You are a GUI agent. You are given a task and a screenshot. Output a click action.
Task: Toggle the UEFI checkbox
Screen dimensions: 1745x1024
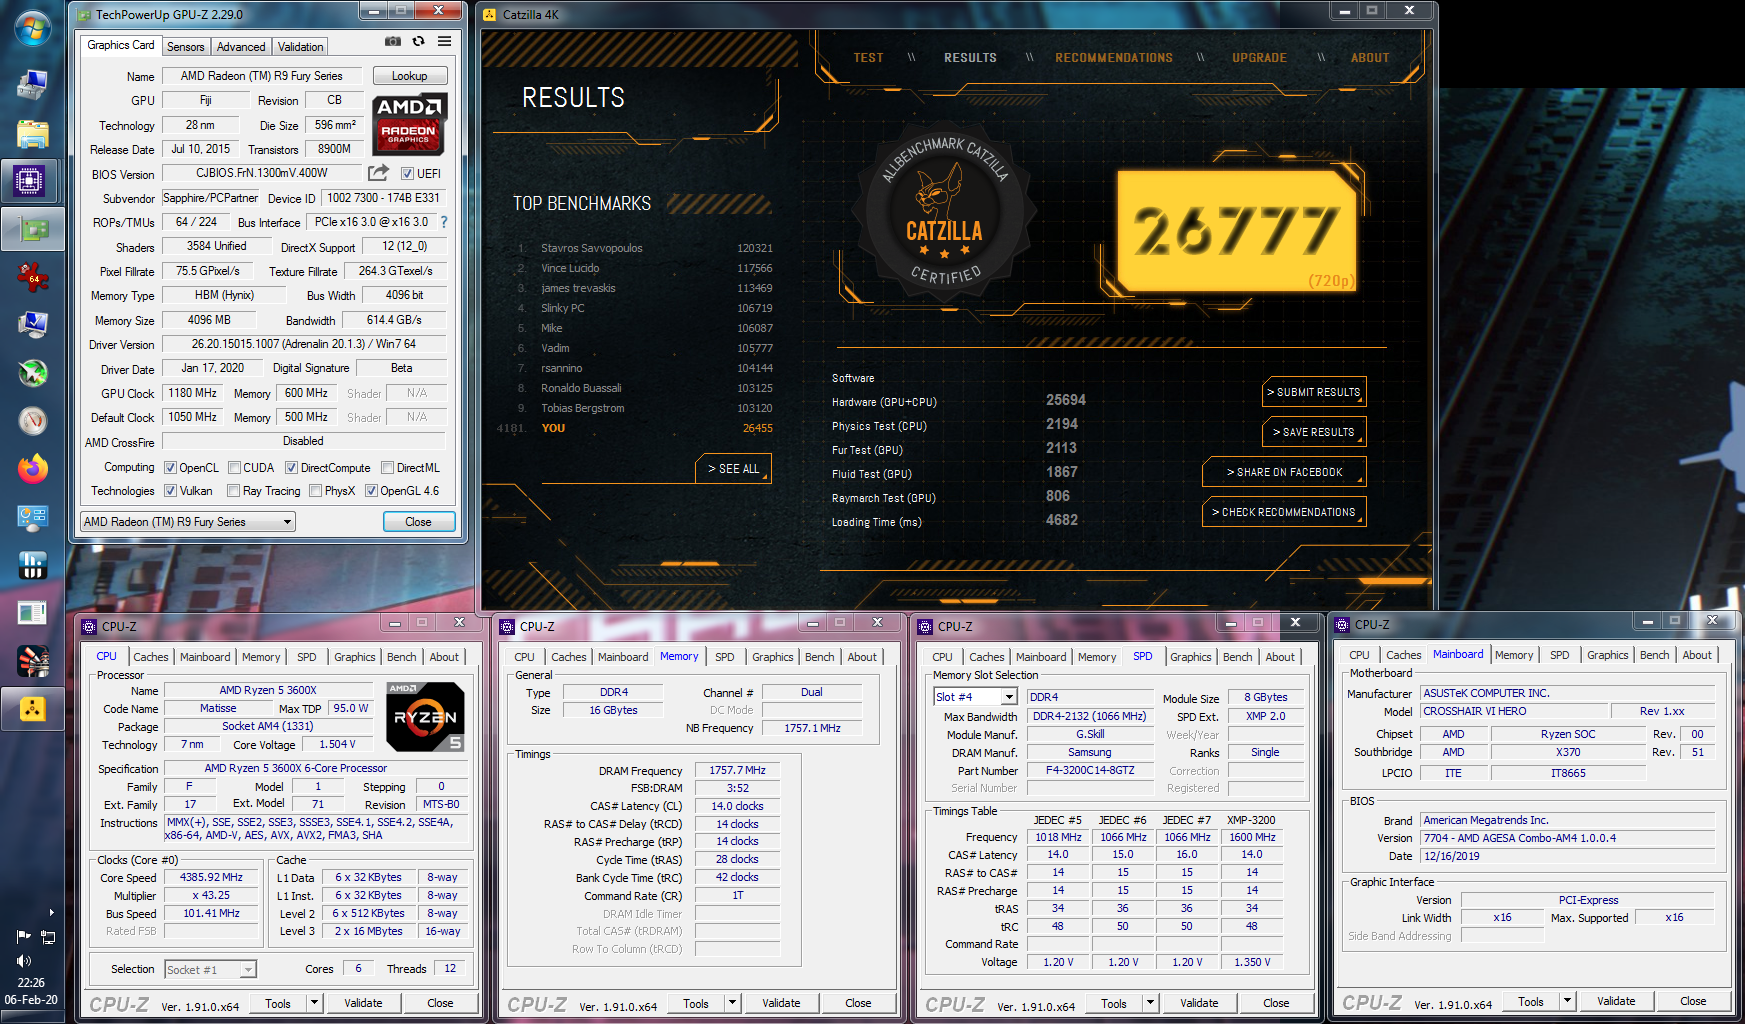tap(407, 174)
